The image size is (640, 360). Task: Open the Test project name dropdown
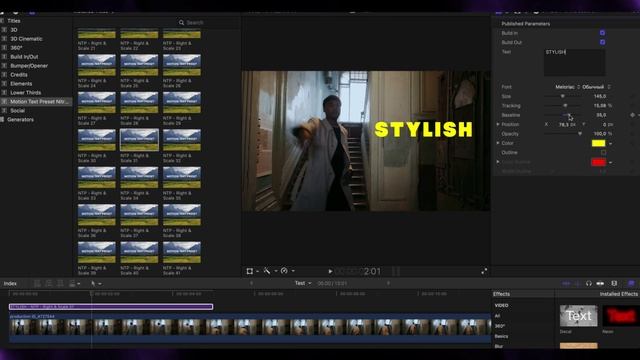[x=303, y=283]
